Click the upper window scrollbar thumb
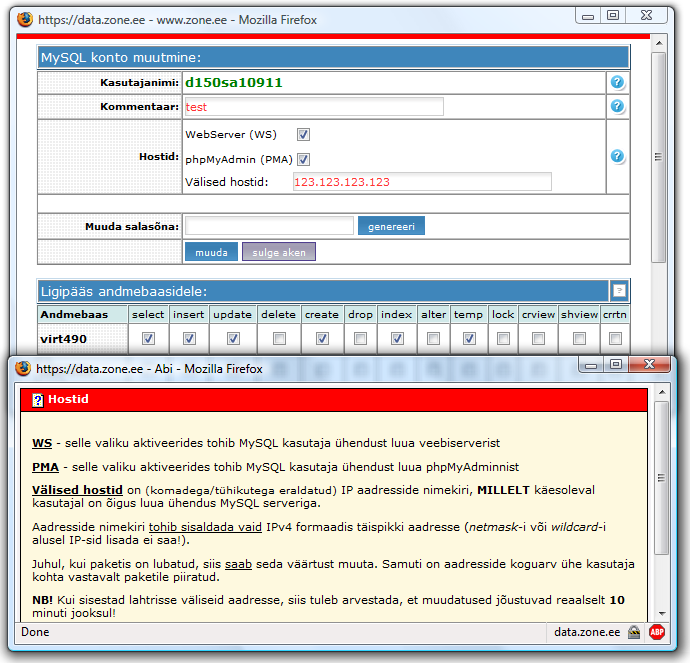 [x=659, y=158]
